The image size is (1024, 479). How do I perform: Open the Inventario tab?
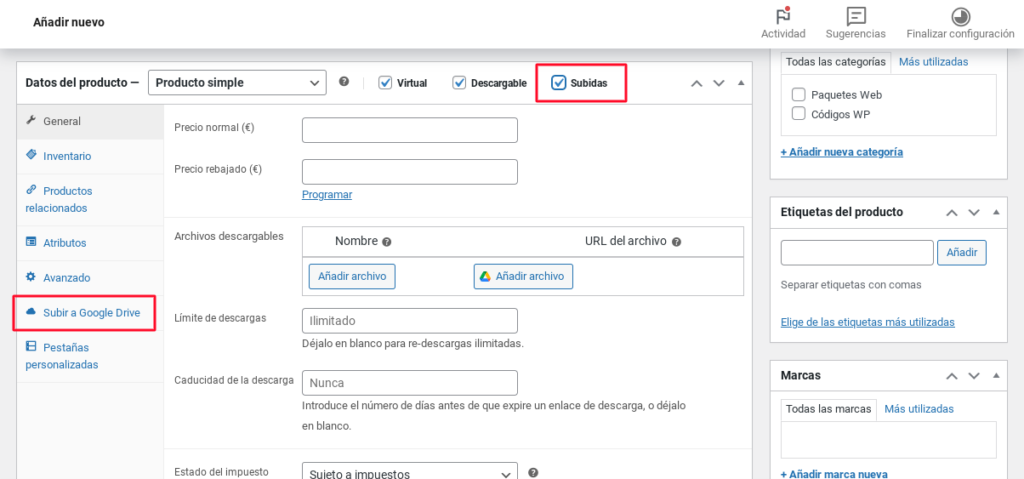click(x=90, y=156)
